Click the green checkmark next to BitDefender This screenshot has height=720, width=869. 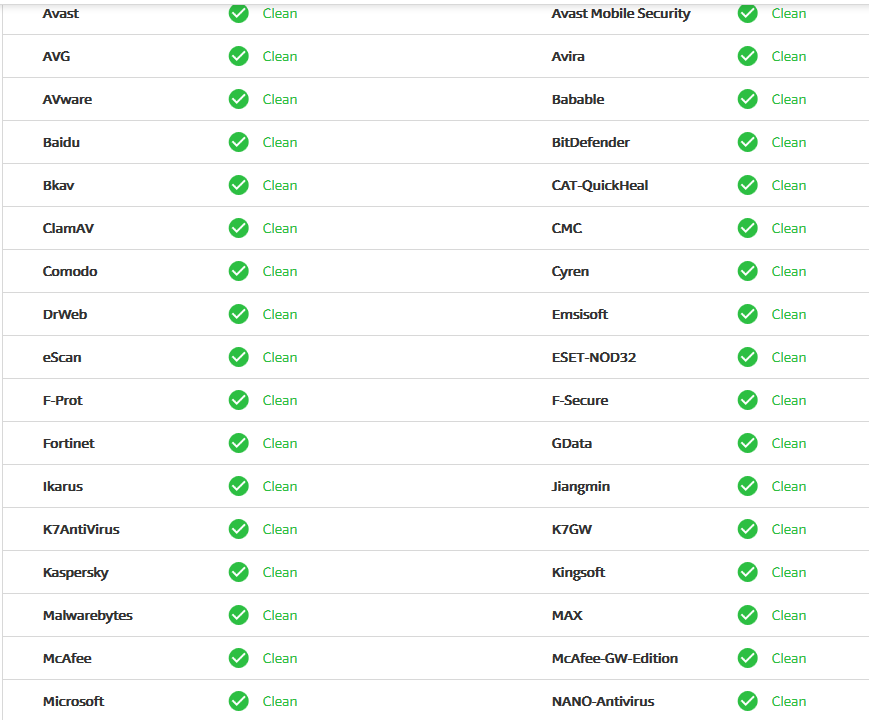(x=747, y=142)
